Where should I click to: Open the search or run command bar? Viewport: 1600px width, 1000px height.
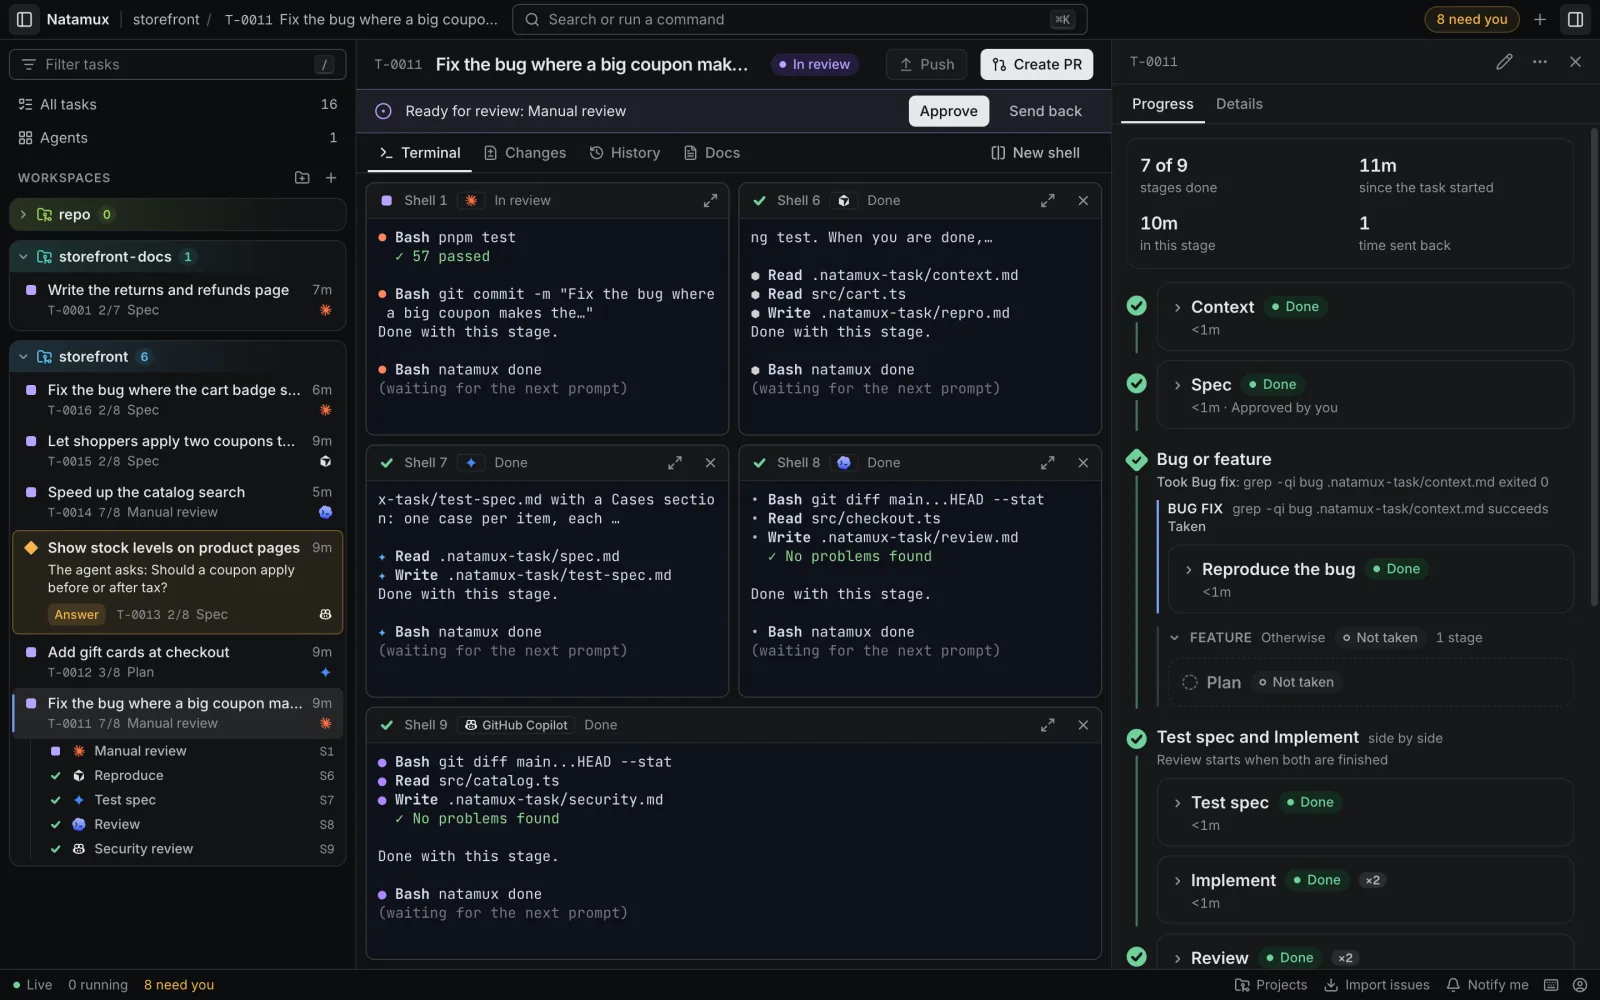(x=799, y=19)
